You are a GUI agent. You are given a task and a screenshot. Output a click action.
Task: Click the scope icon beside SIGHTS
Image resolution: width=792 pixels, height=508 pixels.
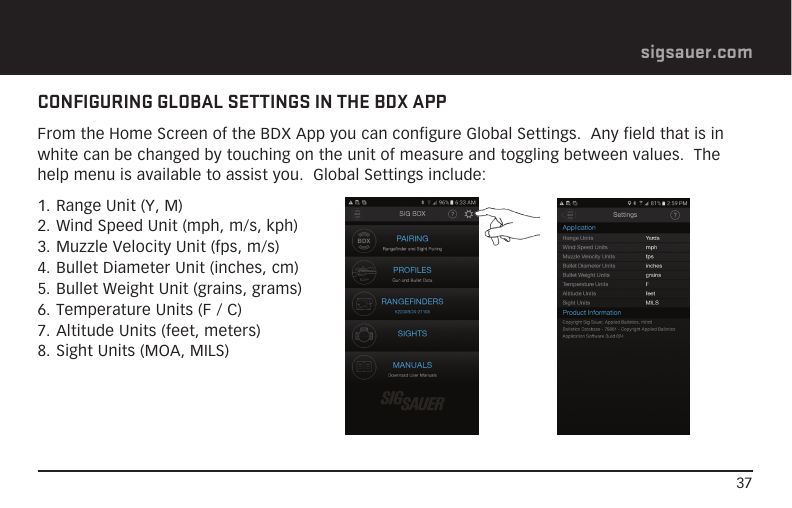364,335
